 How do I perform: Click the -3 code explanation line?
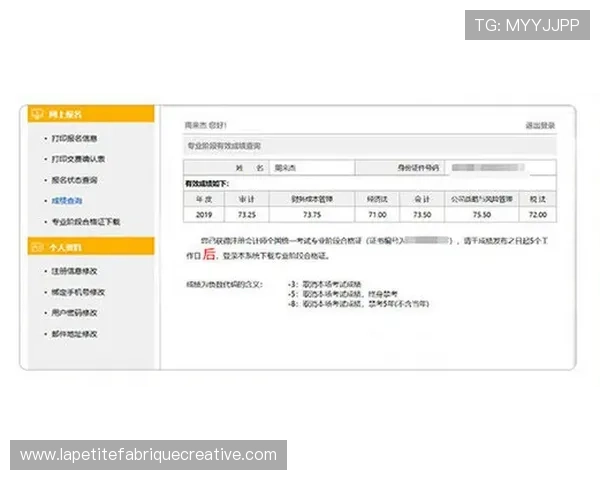[x=324, y=284]
